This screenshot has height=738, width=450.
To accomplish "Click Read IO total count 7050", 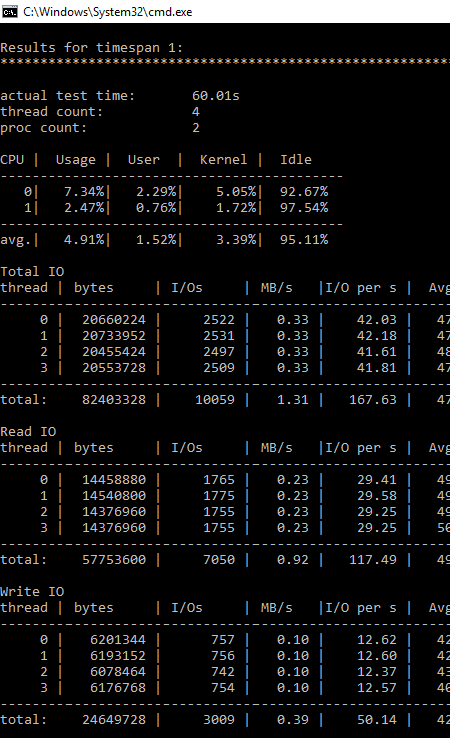I will click(x=219, y=560).
